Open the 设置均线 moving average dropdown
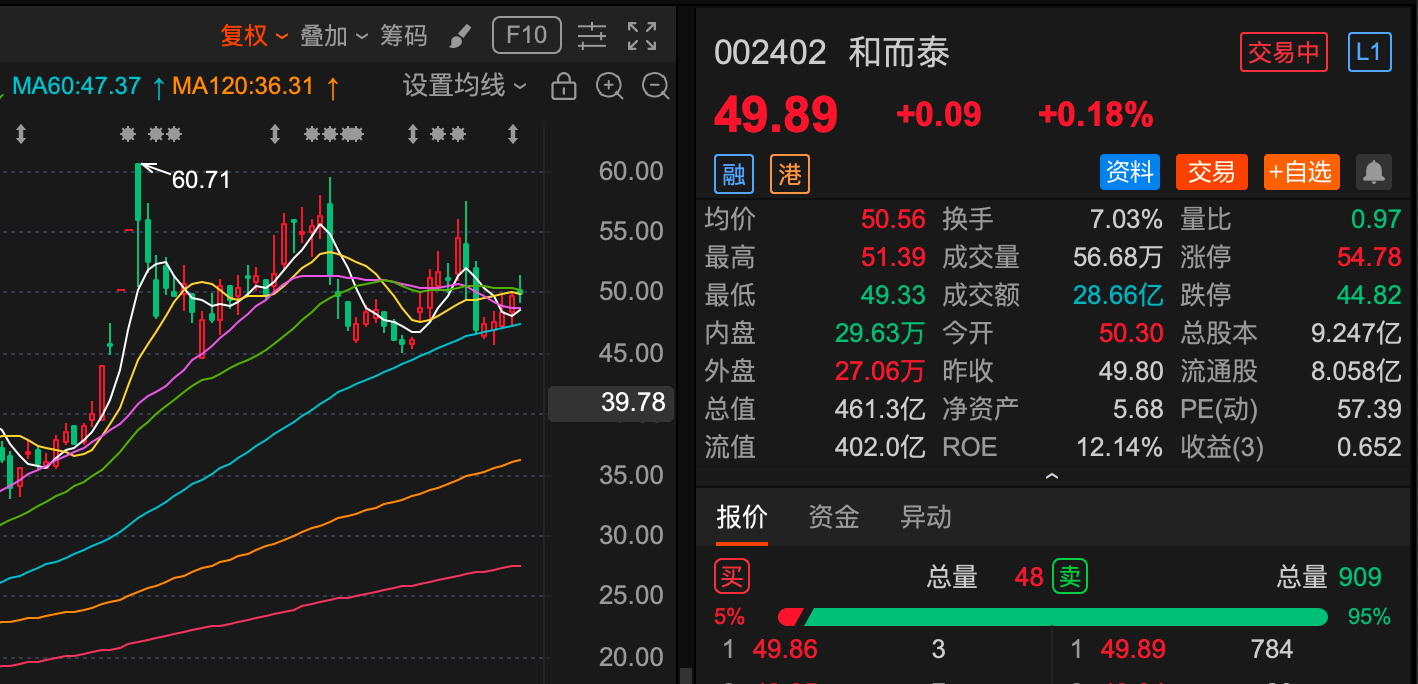 click(464, 86)
